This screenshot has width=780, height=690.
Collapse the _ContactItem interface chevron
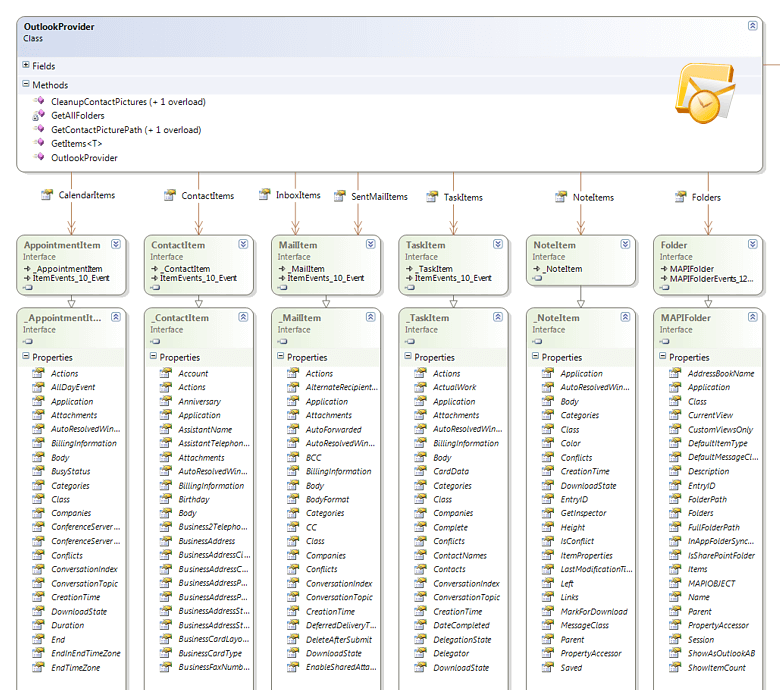(243, 316)
